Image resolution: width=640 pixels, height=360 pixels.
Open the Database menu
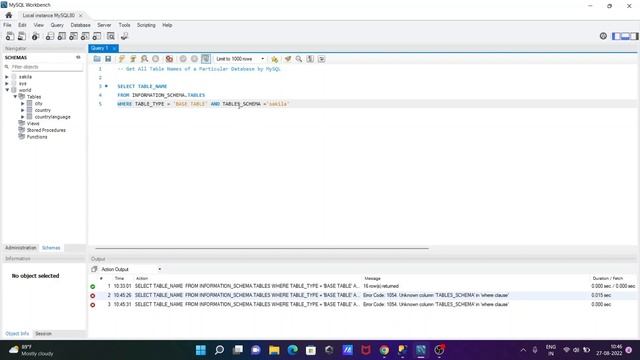click(x=80, y=25)
